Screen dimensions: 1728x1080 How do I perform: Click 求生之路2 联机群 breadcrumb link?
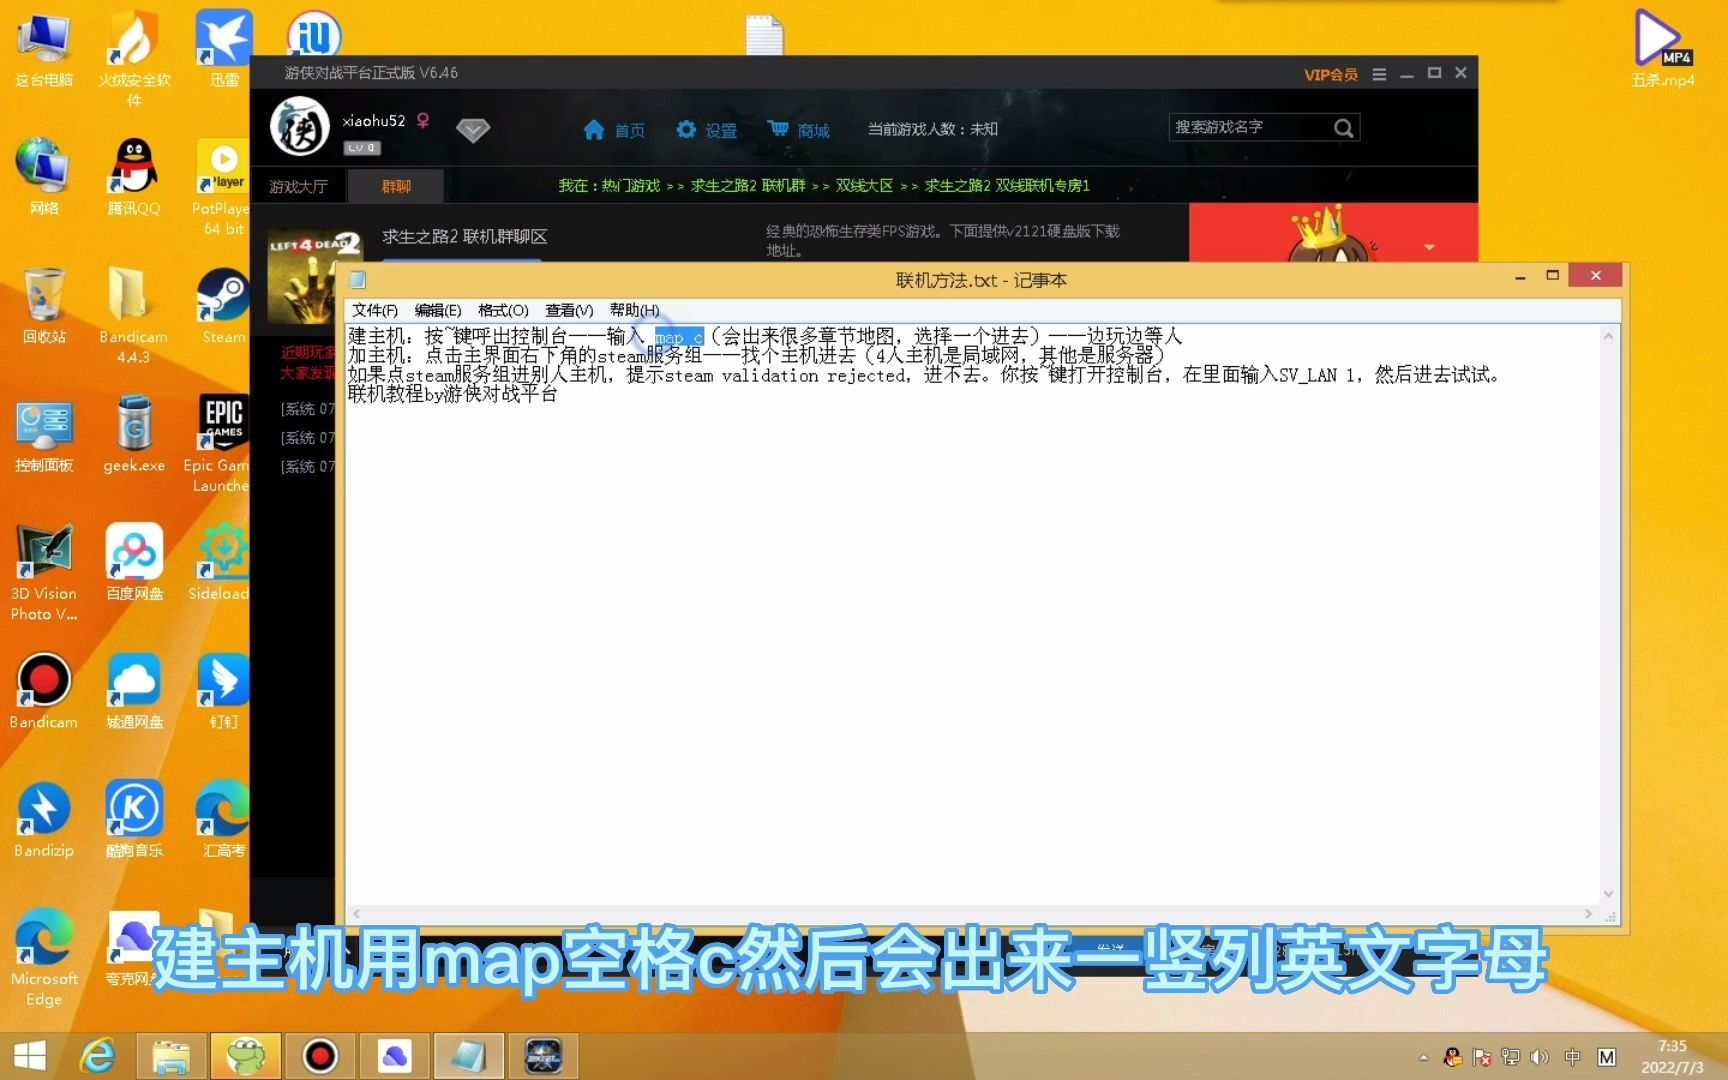[748, 186]
